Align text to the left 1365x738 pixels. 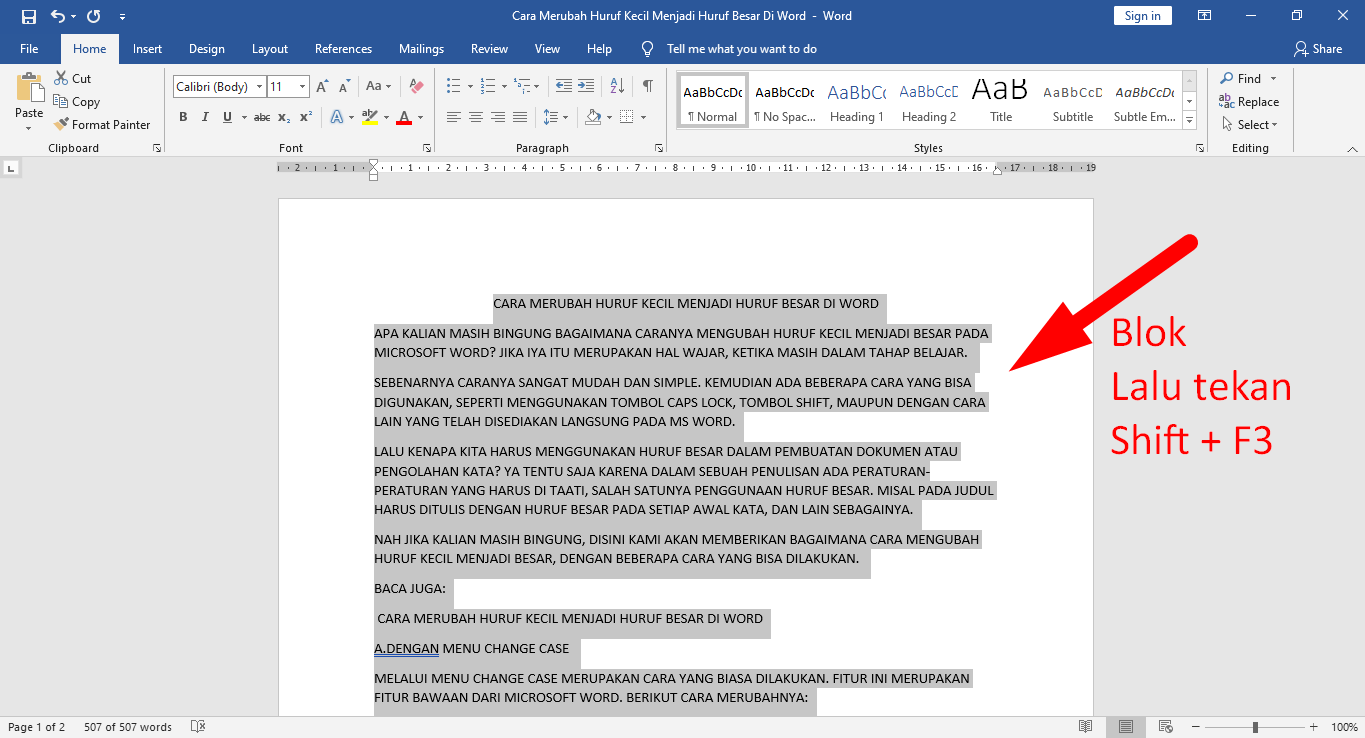pos(454,117)
